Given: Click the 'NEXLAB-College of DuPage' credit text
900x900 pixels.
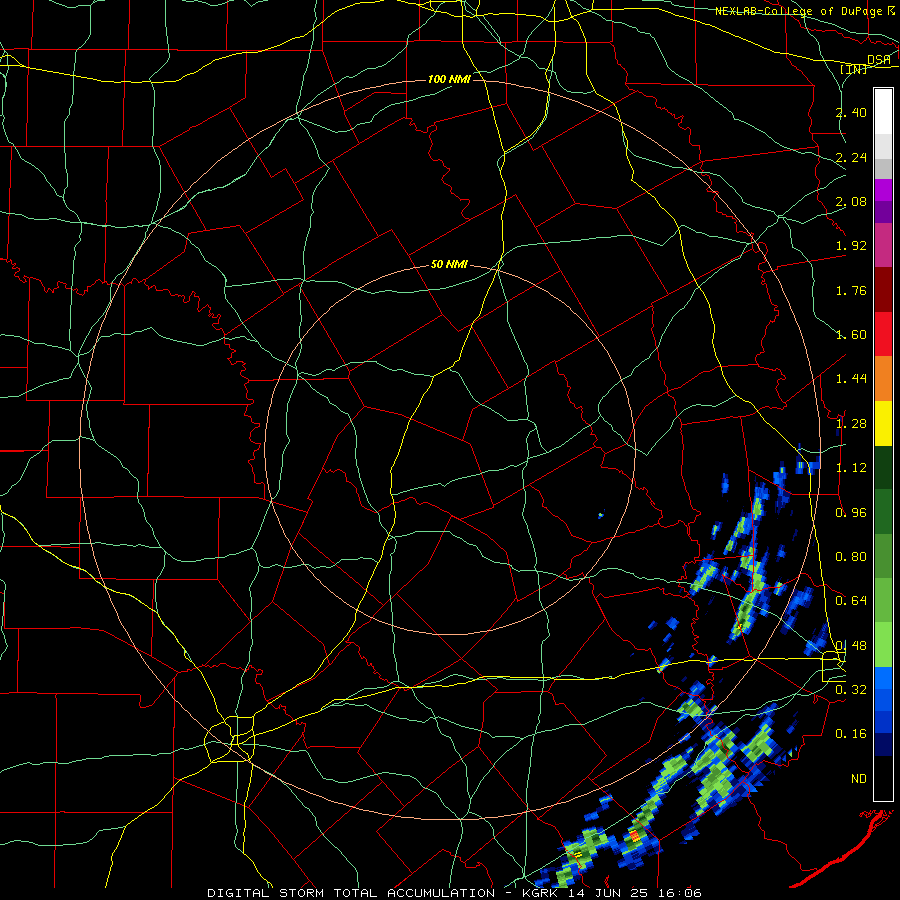Looking at the screenshot, I should (x=799, y=11).
